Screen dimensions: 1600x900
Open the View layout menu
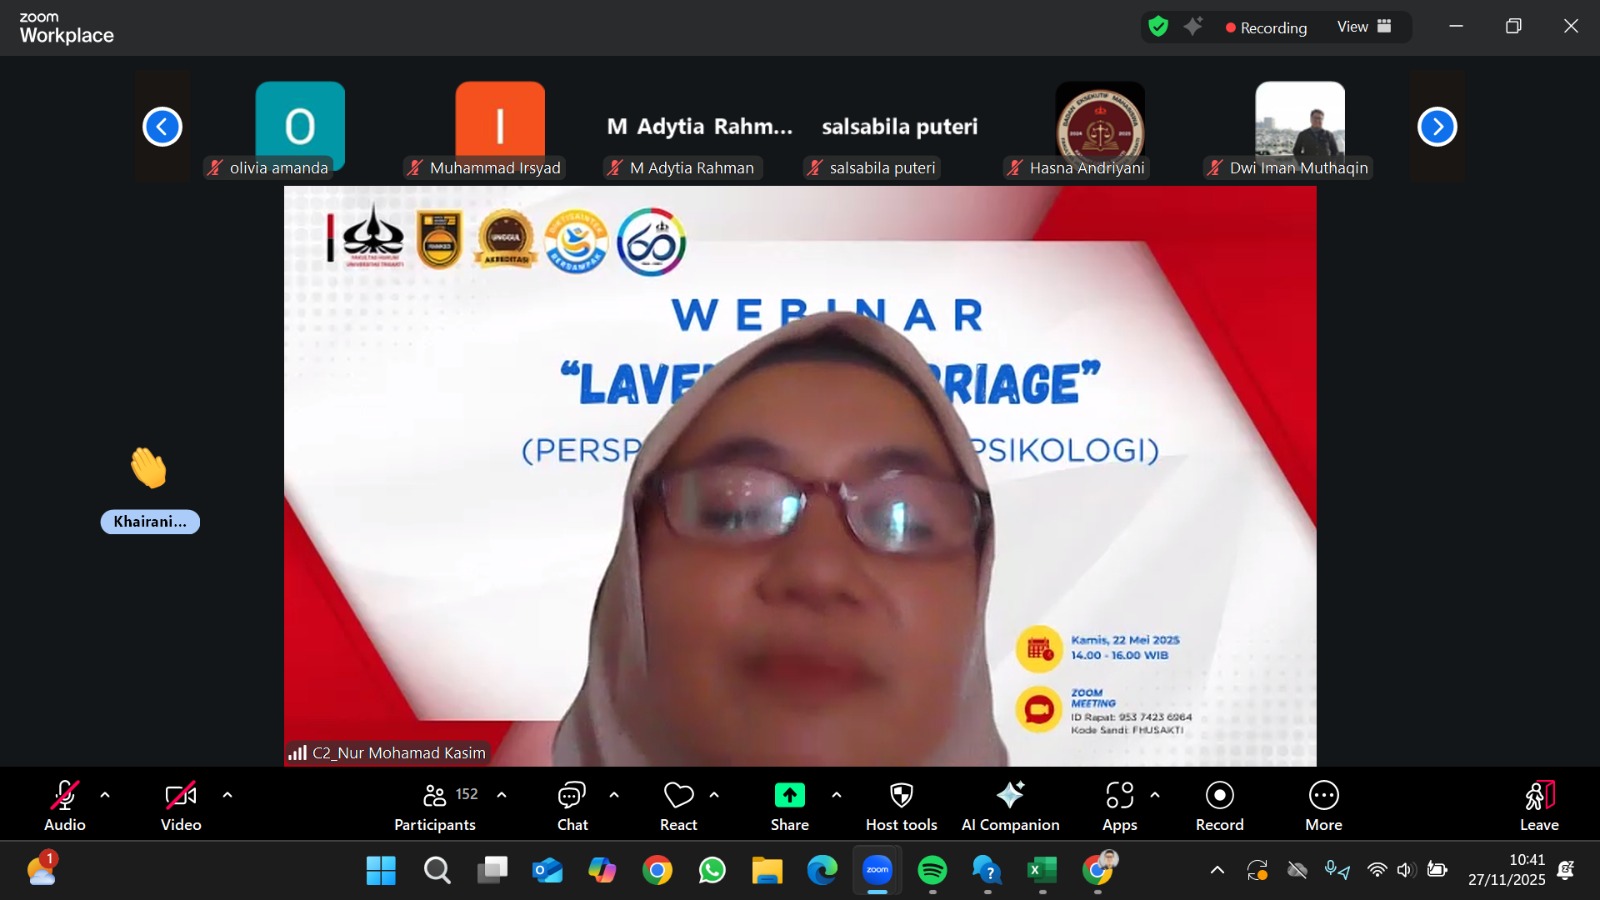click(x=1364, y=27)
